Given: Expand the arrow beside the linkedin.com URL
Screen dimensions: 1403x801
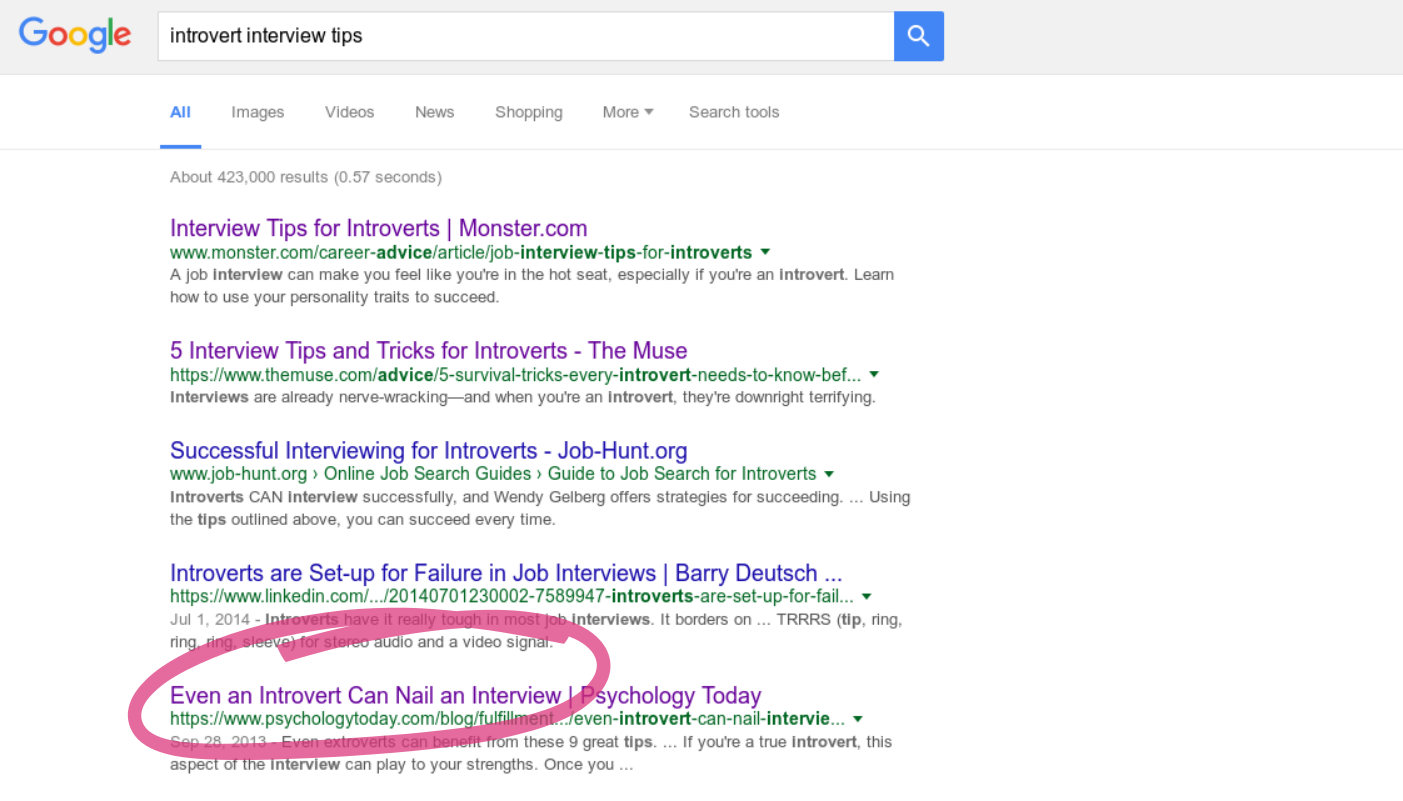Looking at the screenshot, I should point(867,597).
